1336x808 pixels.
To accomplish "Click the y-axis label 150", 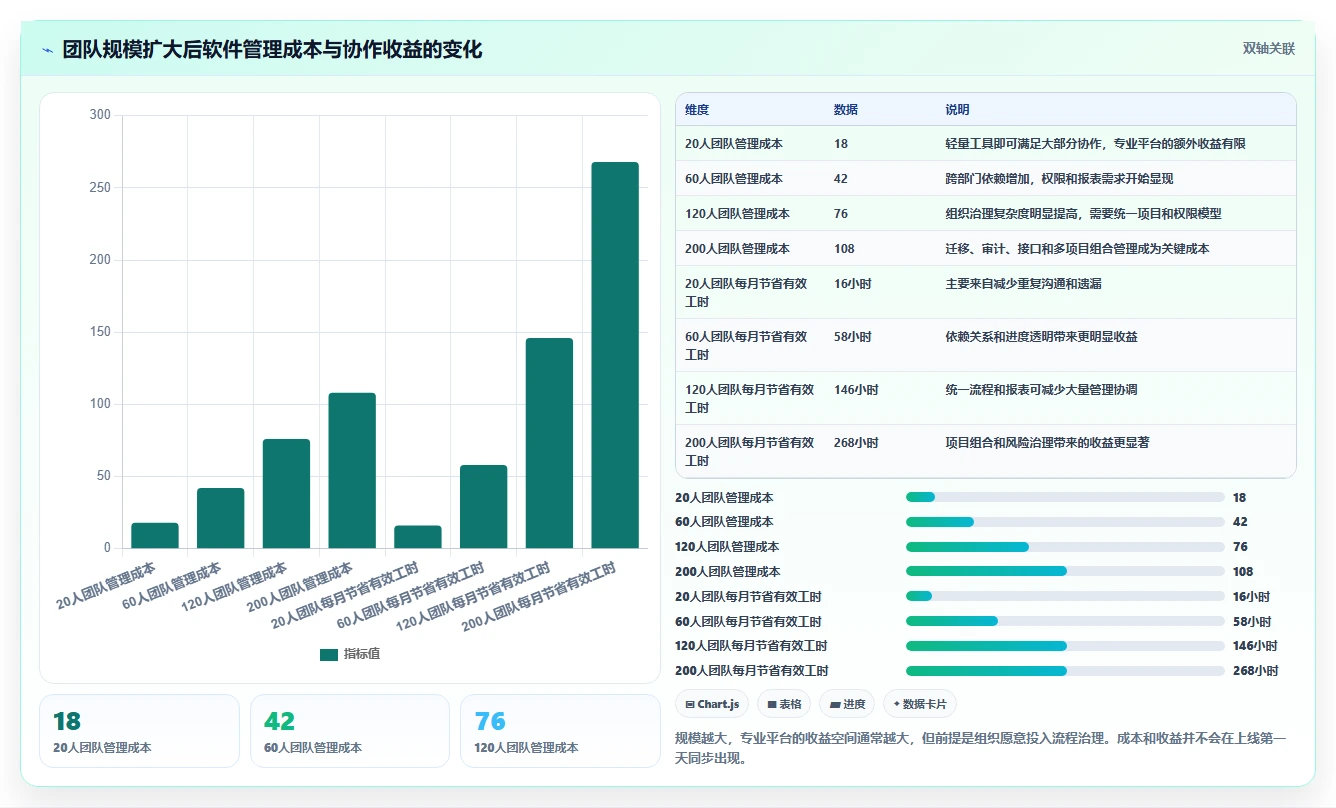I will pos(100,332).
